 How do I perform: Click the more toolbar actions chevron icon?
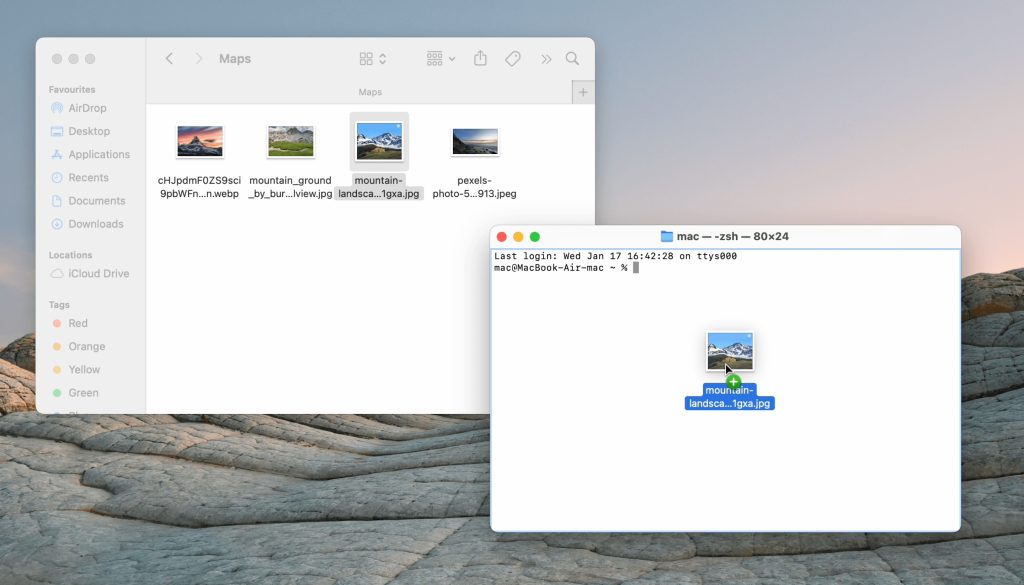pyautogui.click(x=546, y=58)
